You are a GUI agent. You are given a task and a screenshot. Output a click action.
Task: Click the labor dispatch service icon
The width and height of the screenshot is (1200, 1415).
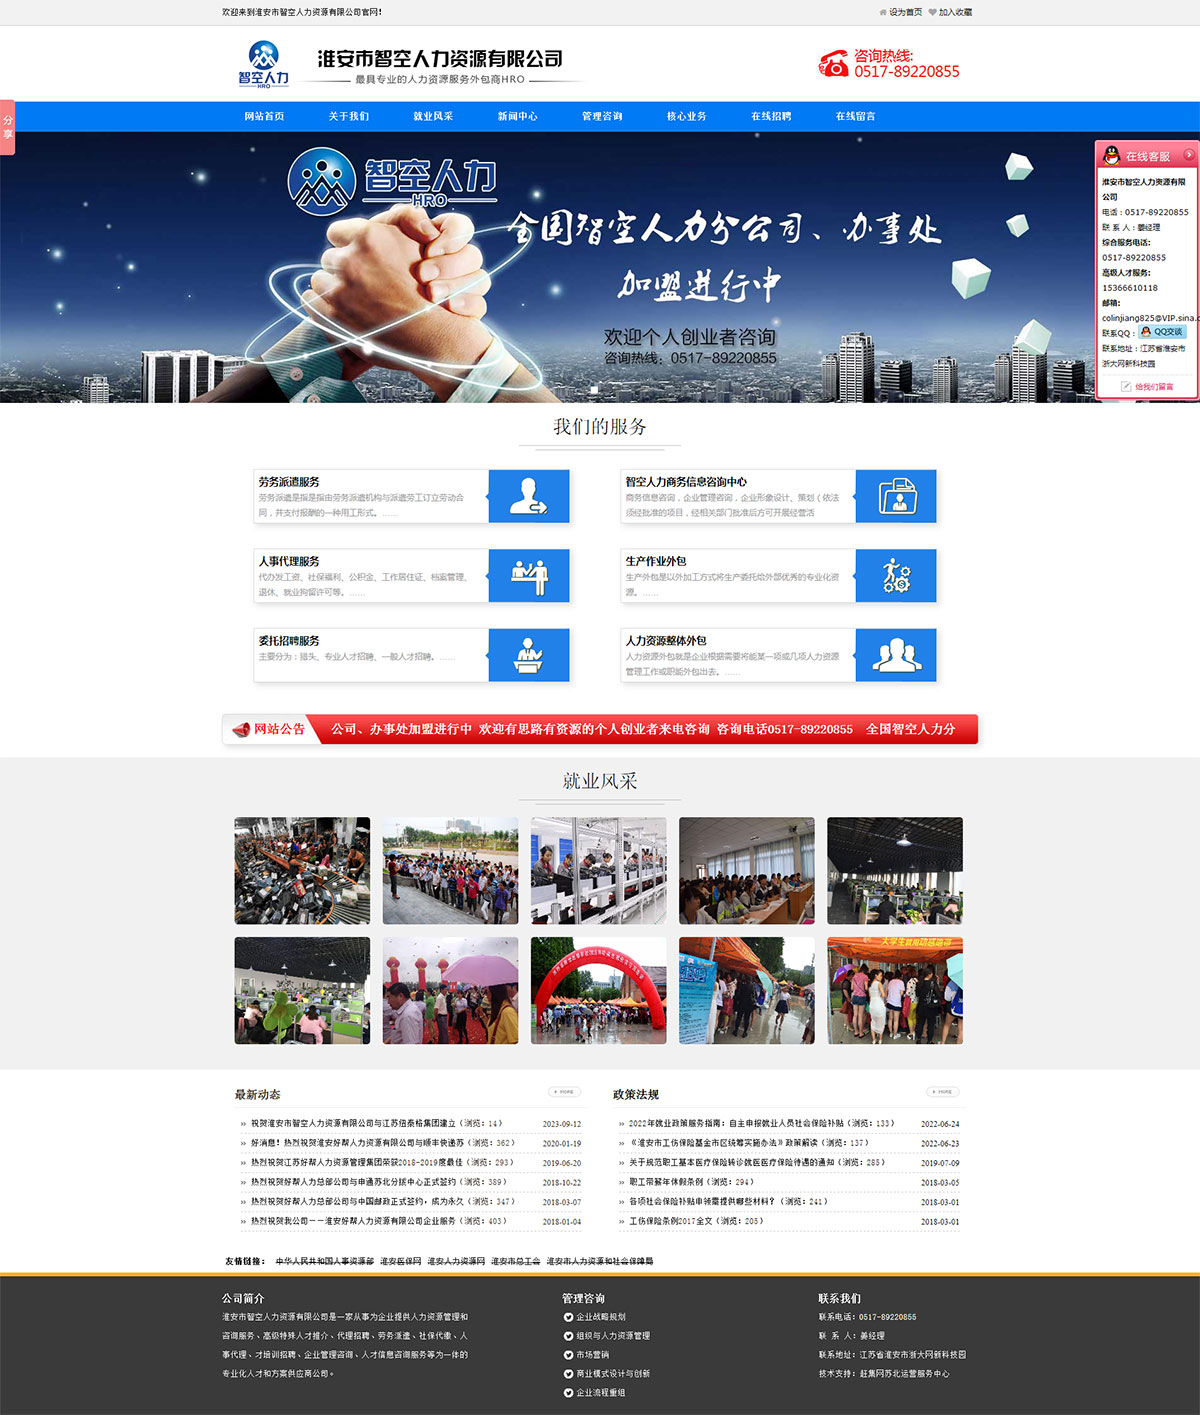tap(528, 496)
